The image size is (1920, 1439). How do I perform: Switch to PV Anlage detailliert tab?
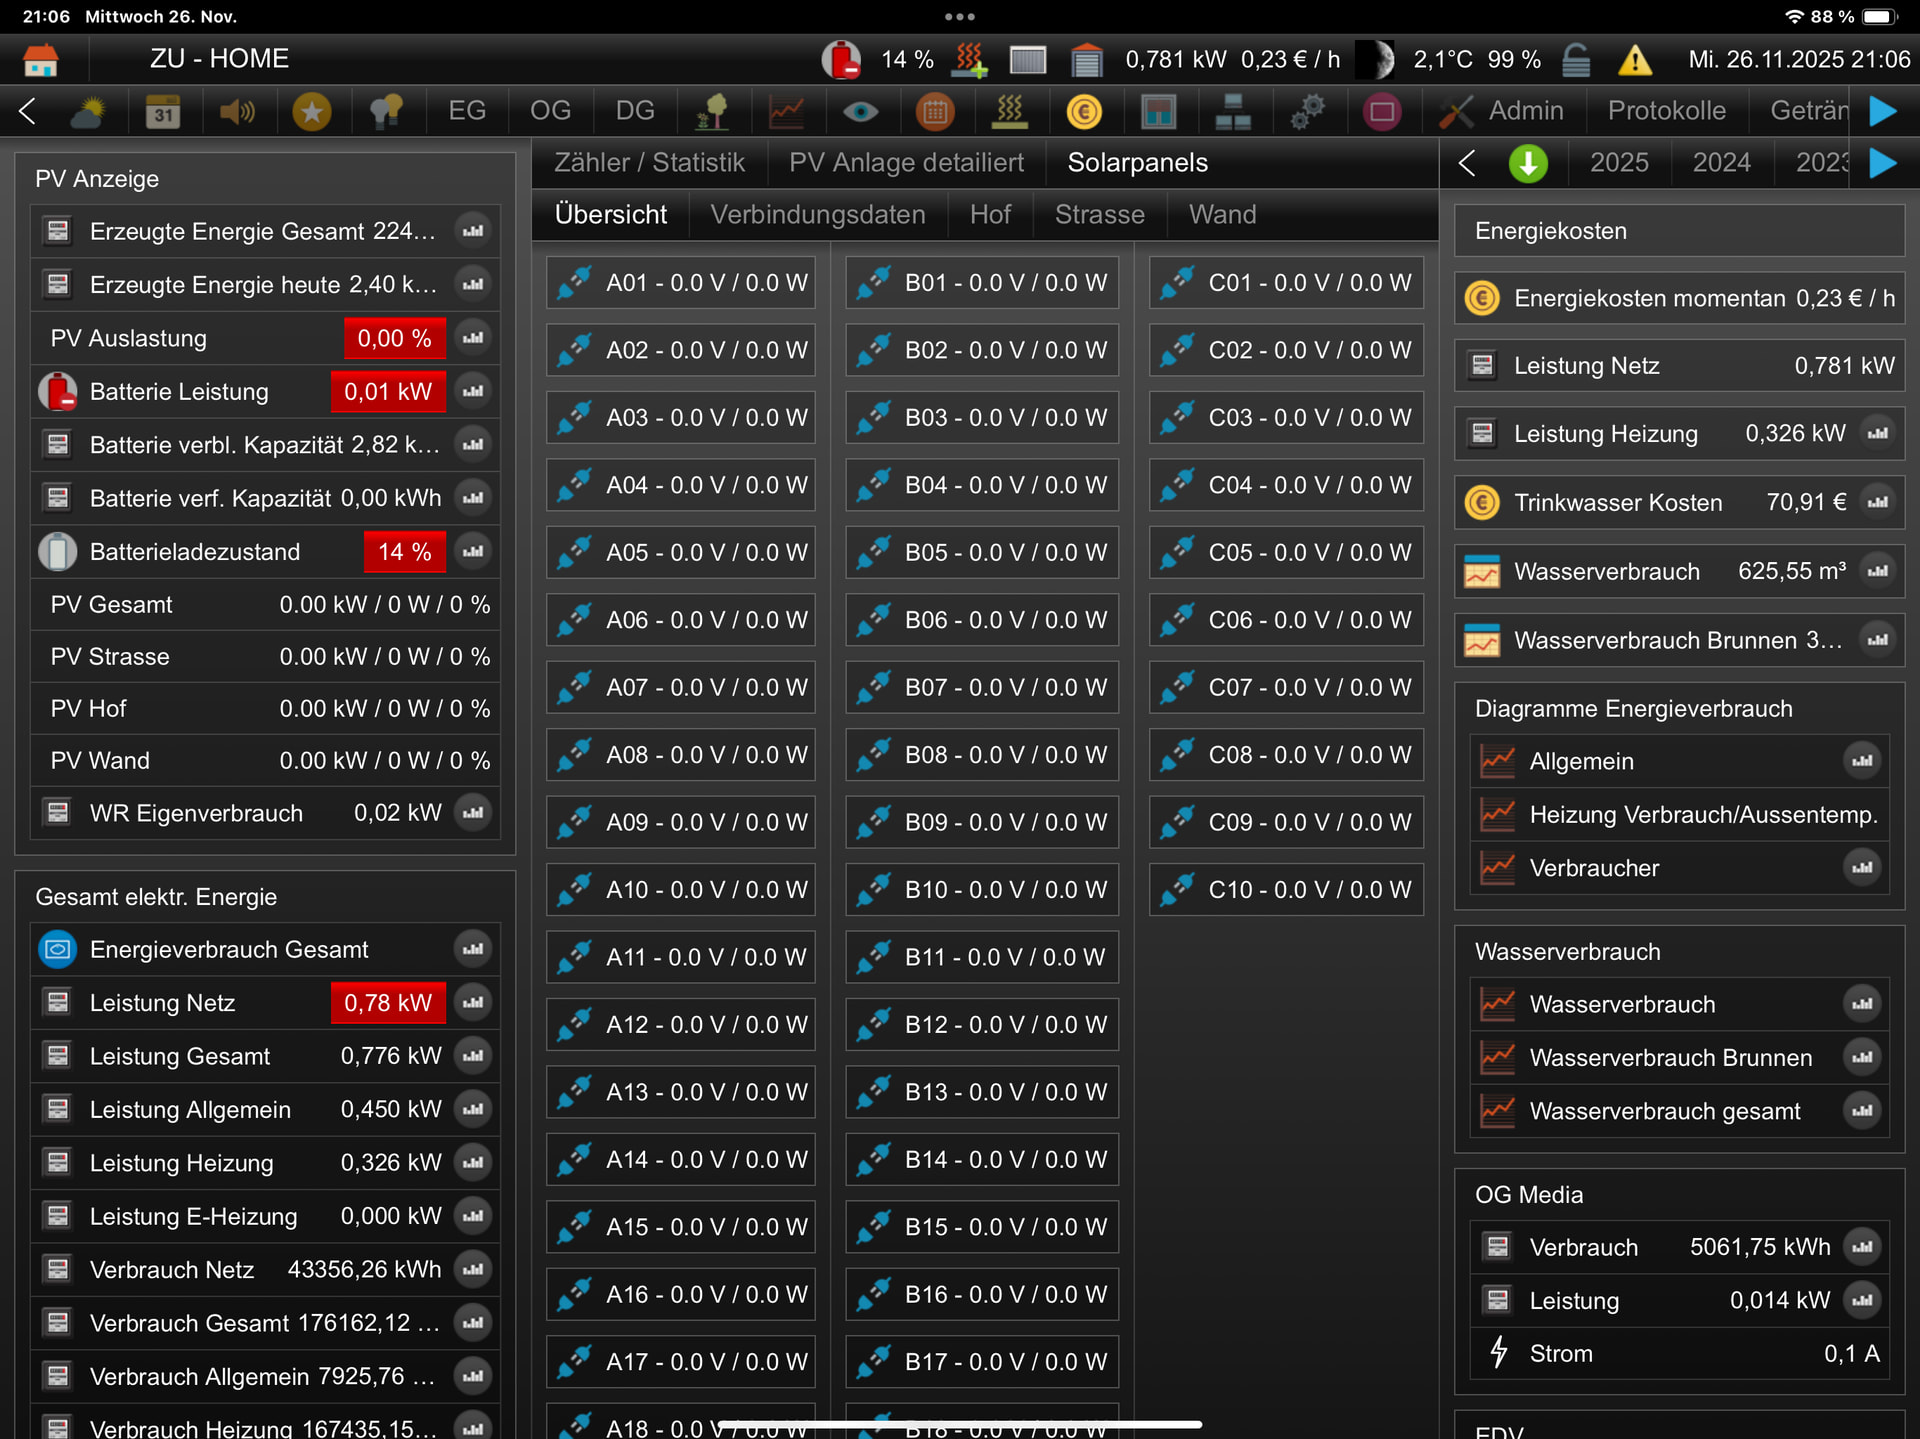tap(905, 163)
